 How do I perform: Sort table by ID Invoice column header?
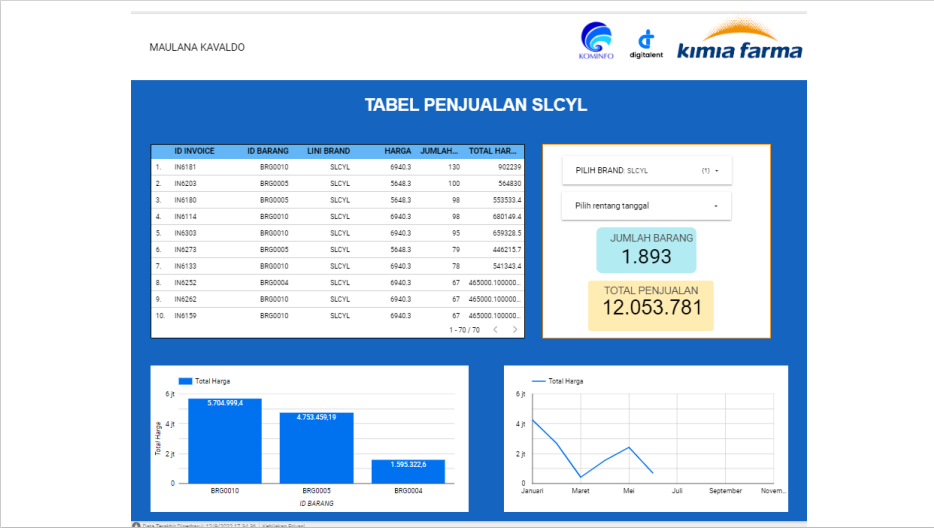194,151
